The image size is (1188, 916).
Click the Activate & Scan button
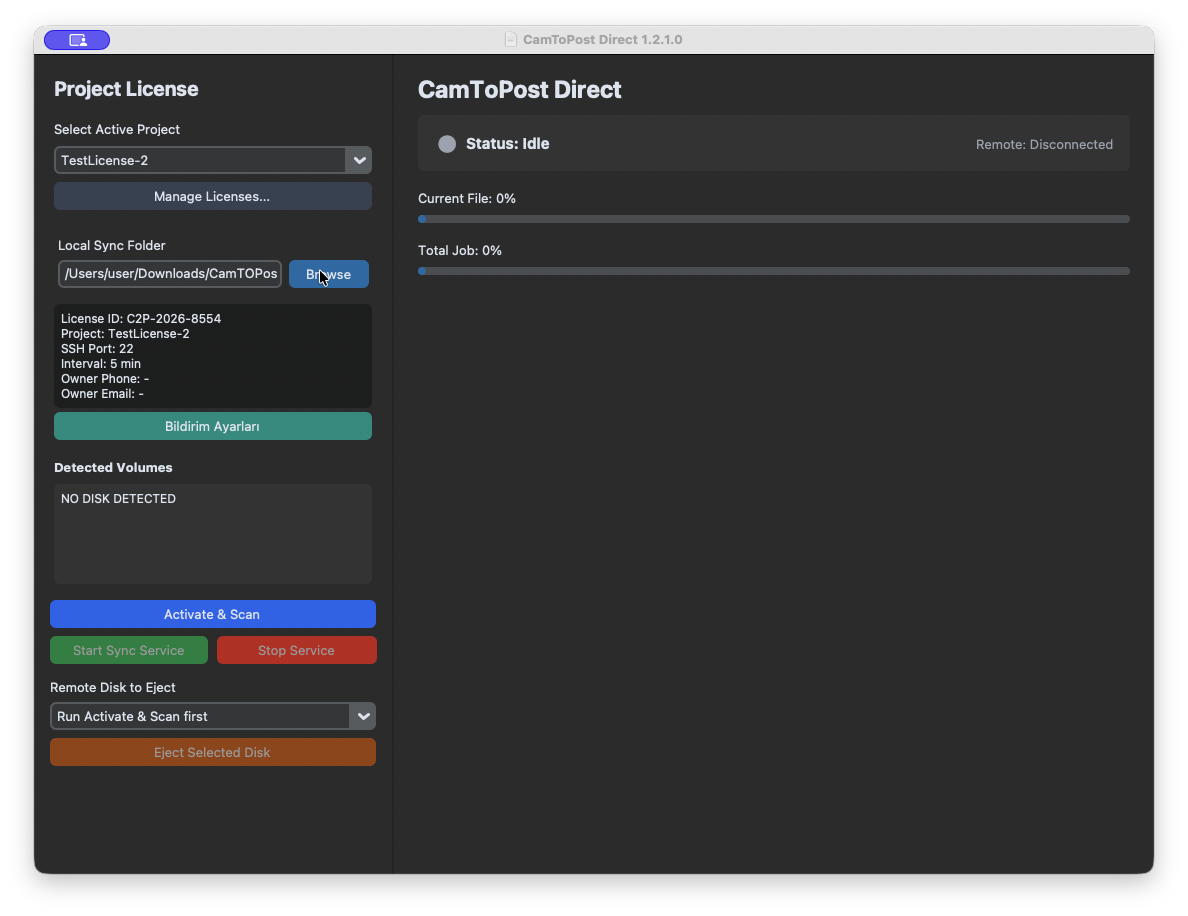point(213,614)
